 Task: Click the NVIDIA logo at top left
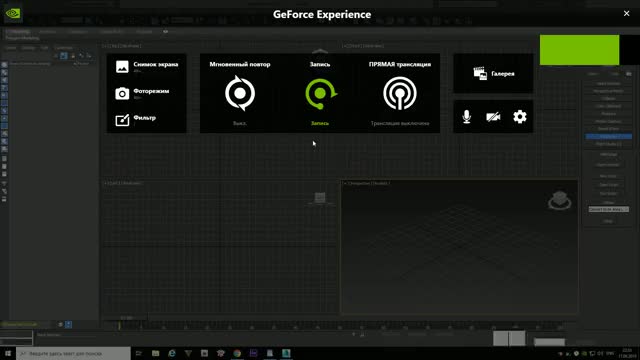(13, 13)
